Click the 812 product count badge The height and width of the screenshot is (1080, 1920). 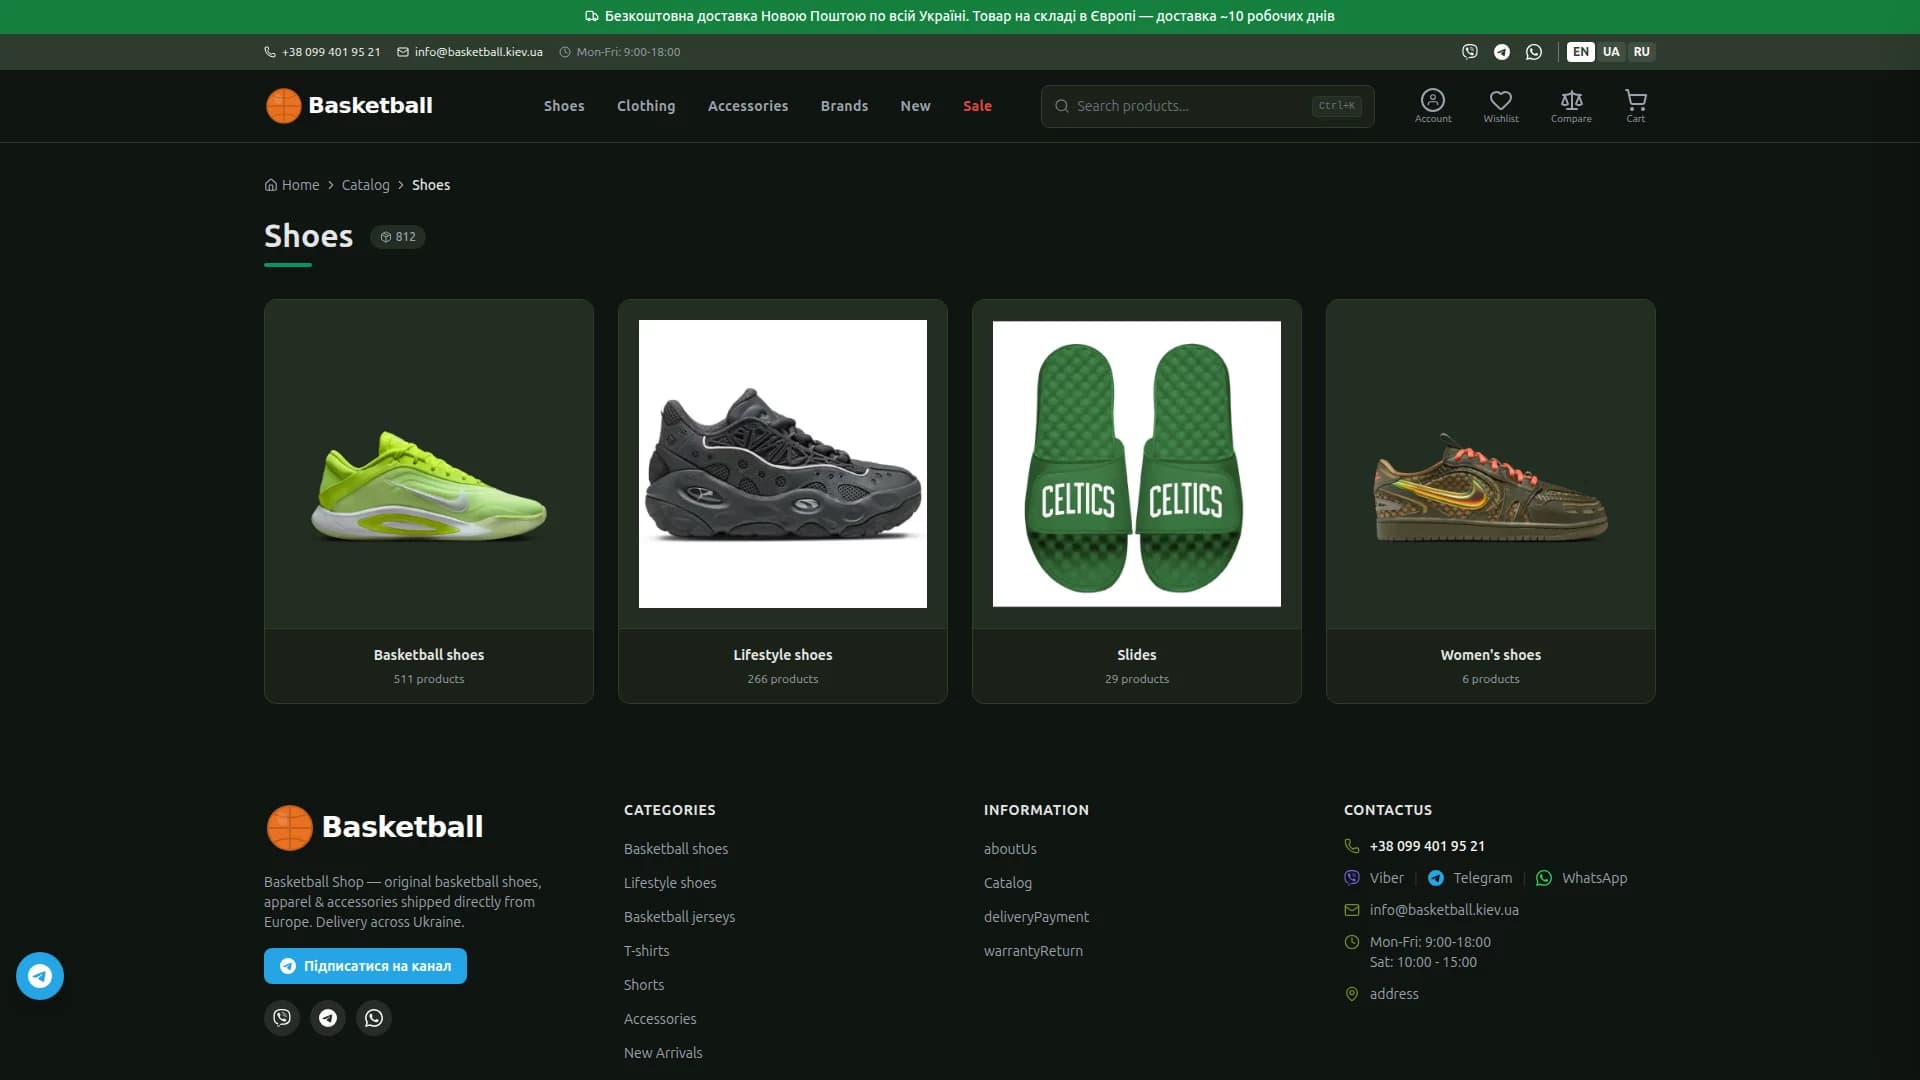(398, 237)
